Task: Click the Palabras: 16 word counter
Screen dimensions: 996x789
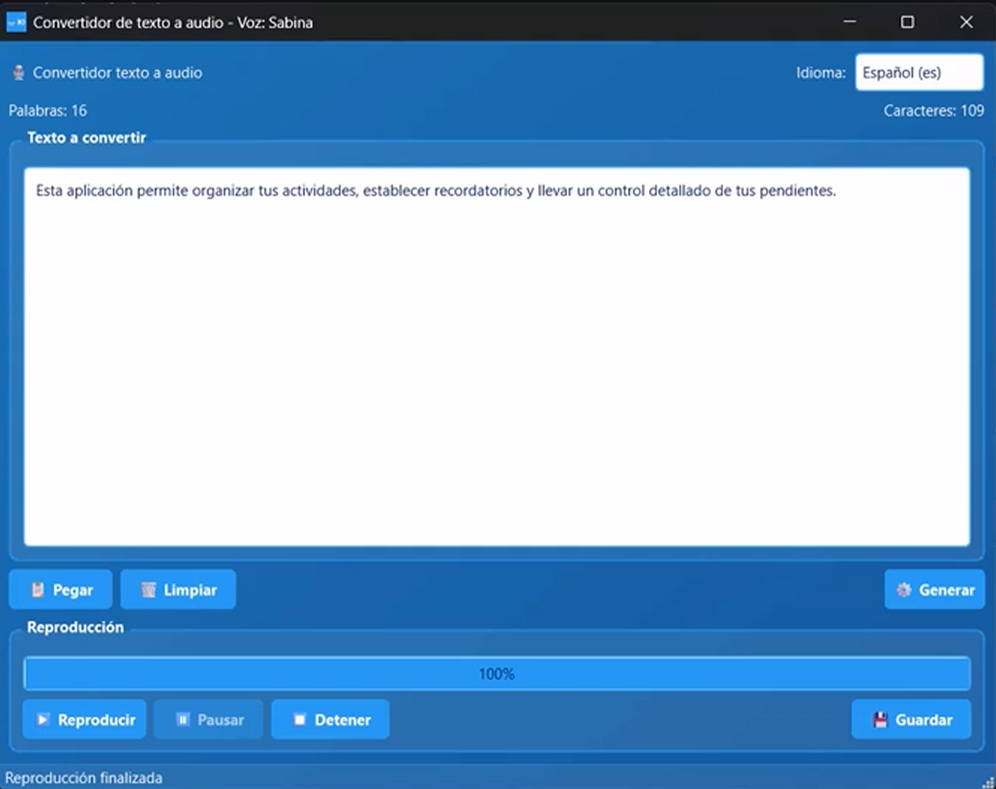Action: coord(48,111)
